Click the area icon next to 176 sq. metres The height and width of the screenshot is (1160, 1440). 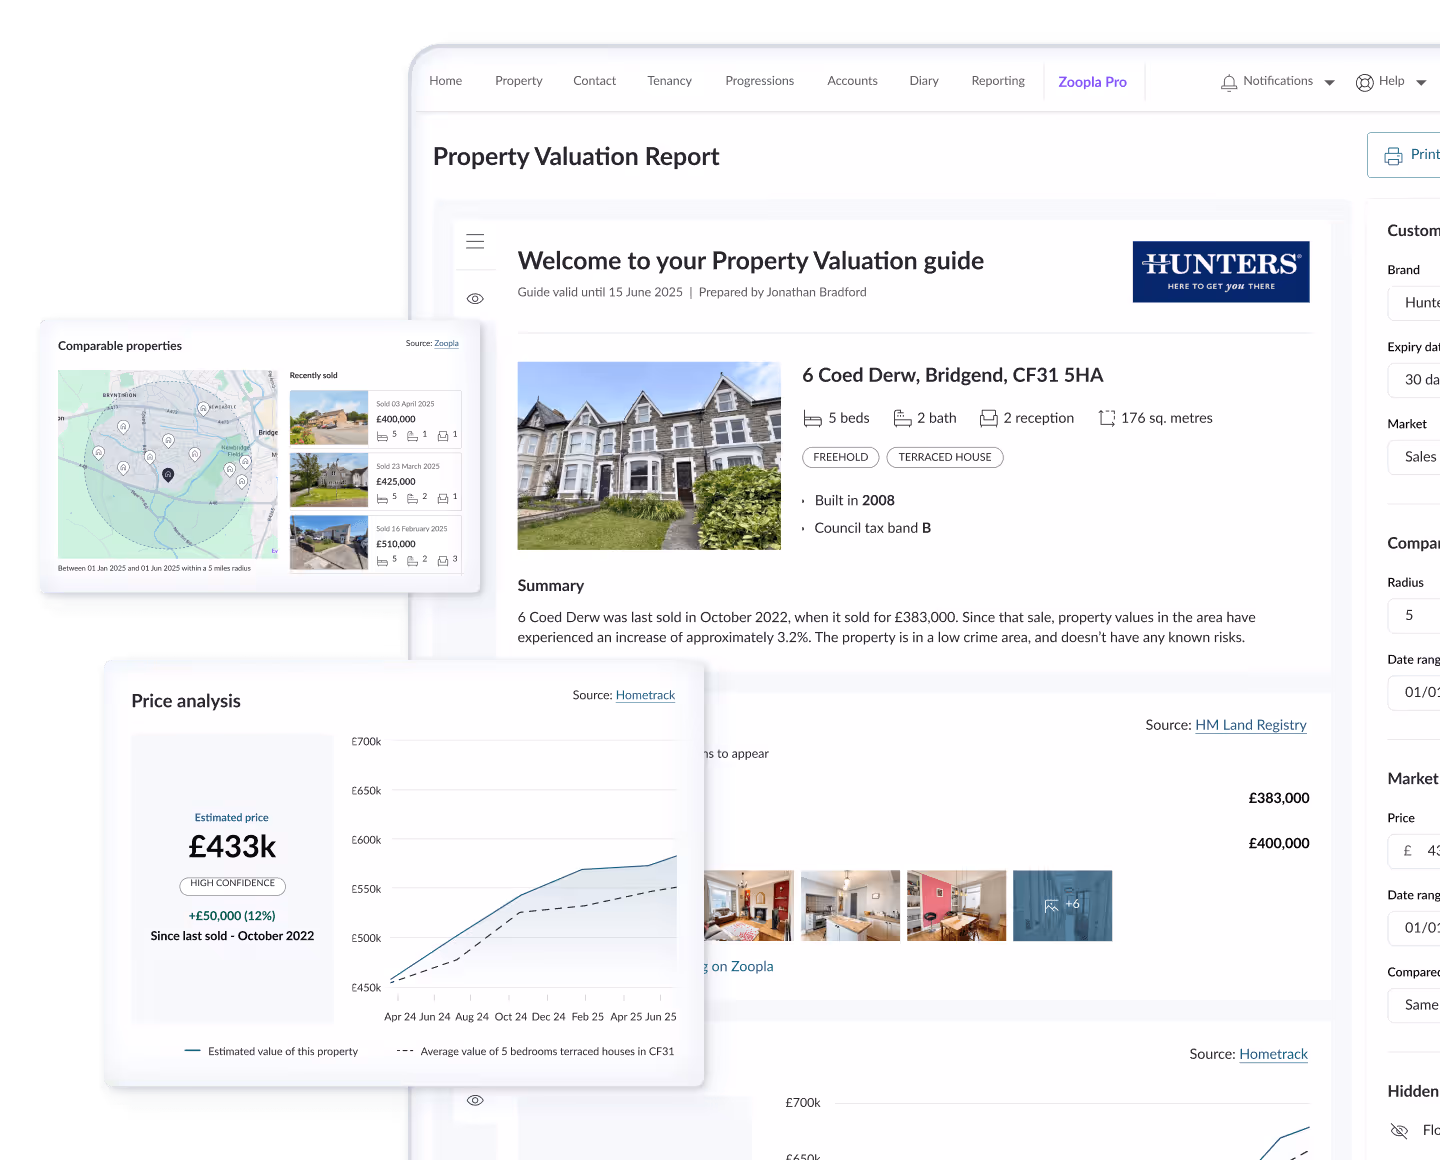(x=1107, y=418)
